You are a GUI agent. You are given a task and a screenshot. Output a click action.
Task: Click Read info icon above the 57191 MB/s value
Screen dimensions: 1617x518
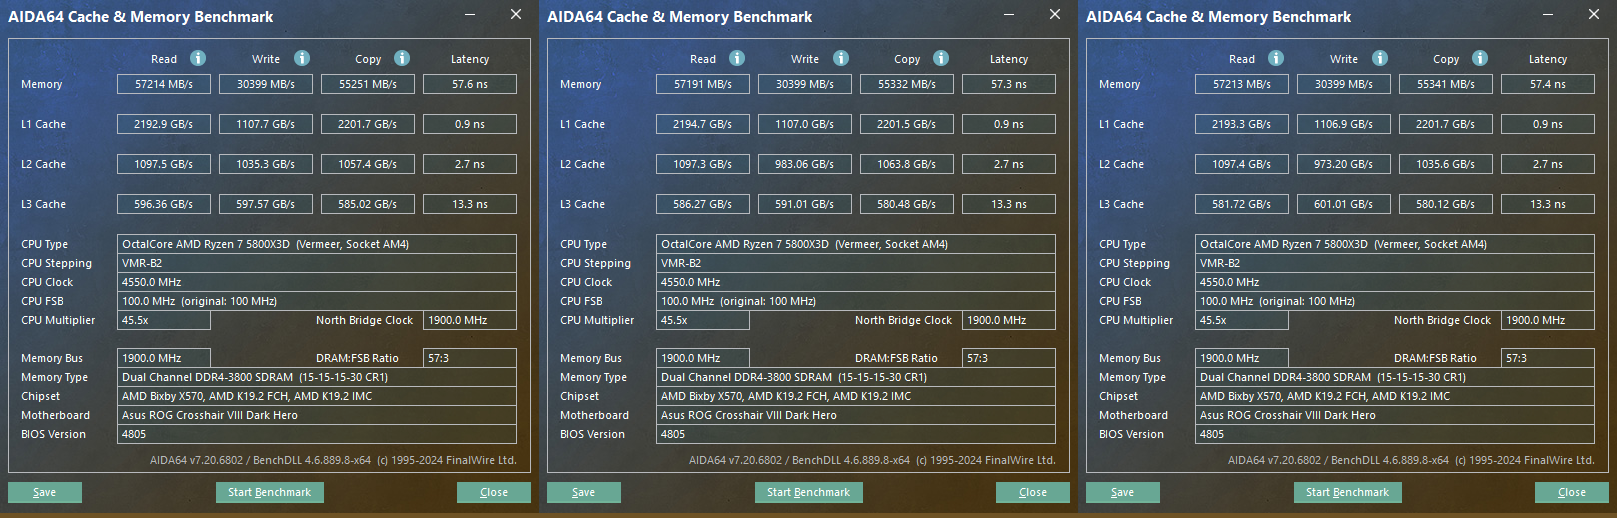tap(737, 58)
